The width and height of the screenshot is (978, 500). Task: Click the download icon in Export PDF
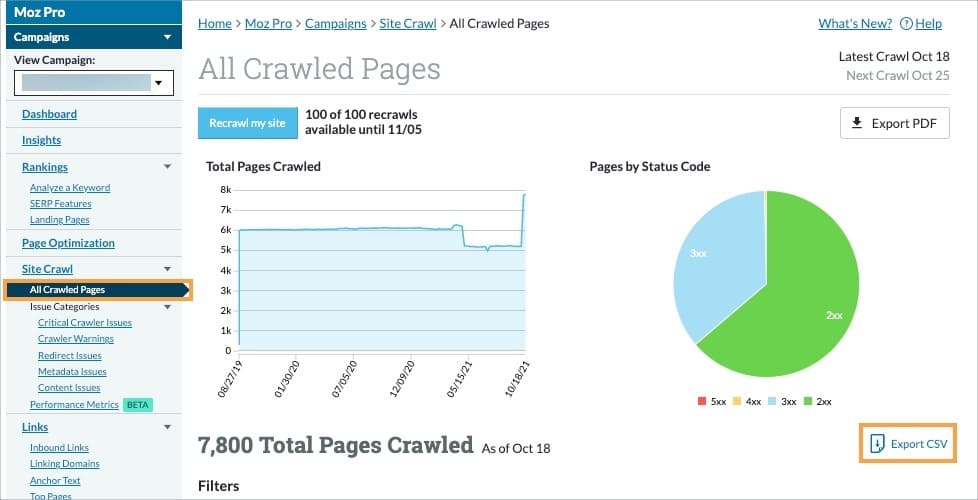click(856, 124)
